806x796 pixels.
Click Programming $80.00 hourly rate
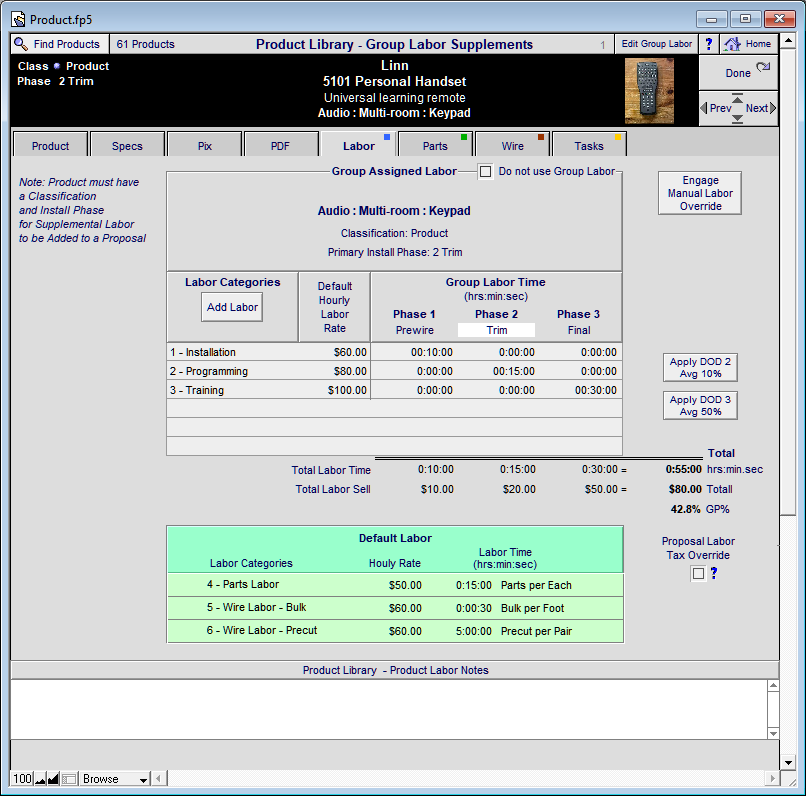[350, 371]
